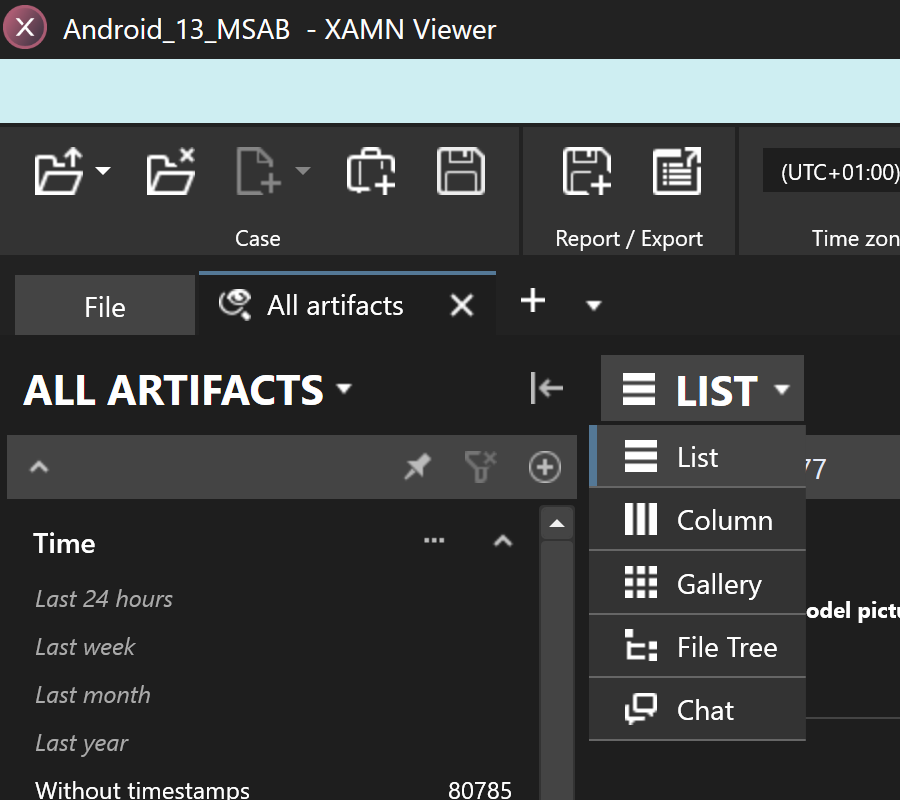Viewport: 900px width, 800px height.
Task: Save the case using the floppy disk icon
Action: click(460, 170)
